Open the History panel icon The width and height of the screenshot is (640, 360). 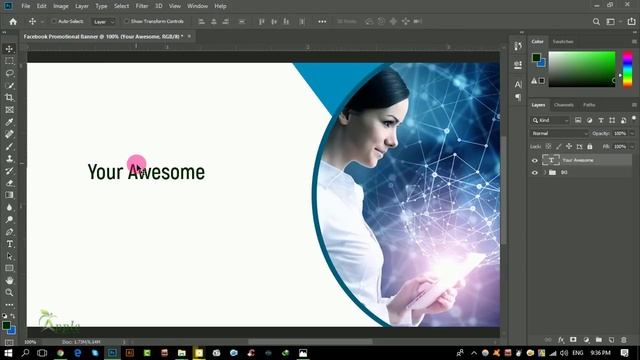518,46
